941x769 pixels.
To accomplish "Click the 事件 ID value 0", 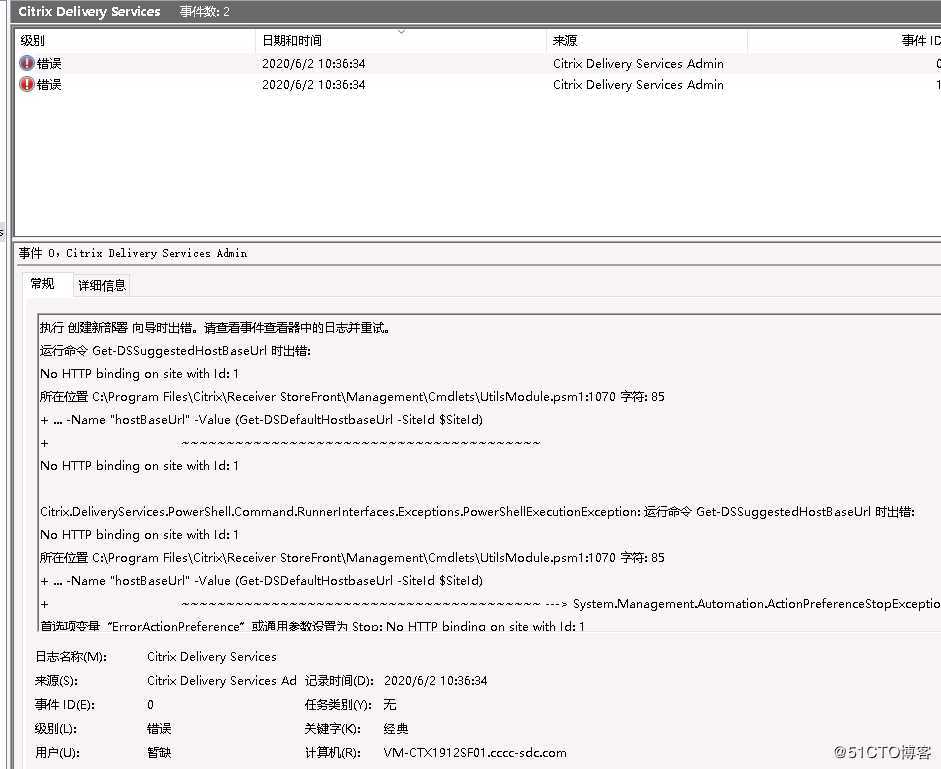I will point(150,705).
